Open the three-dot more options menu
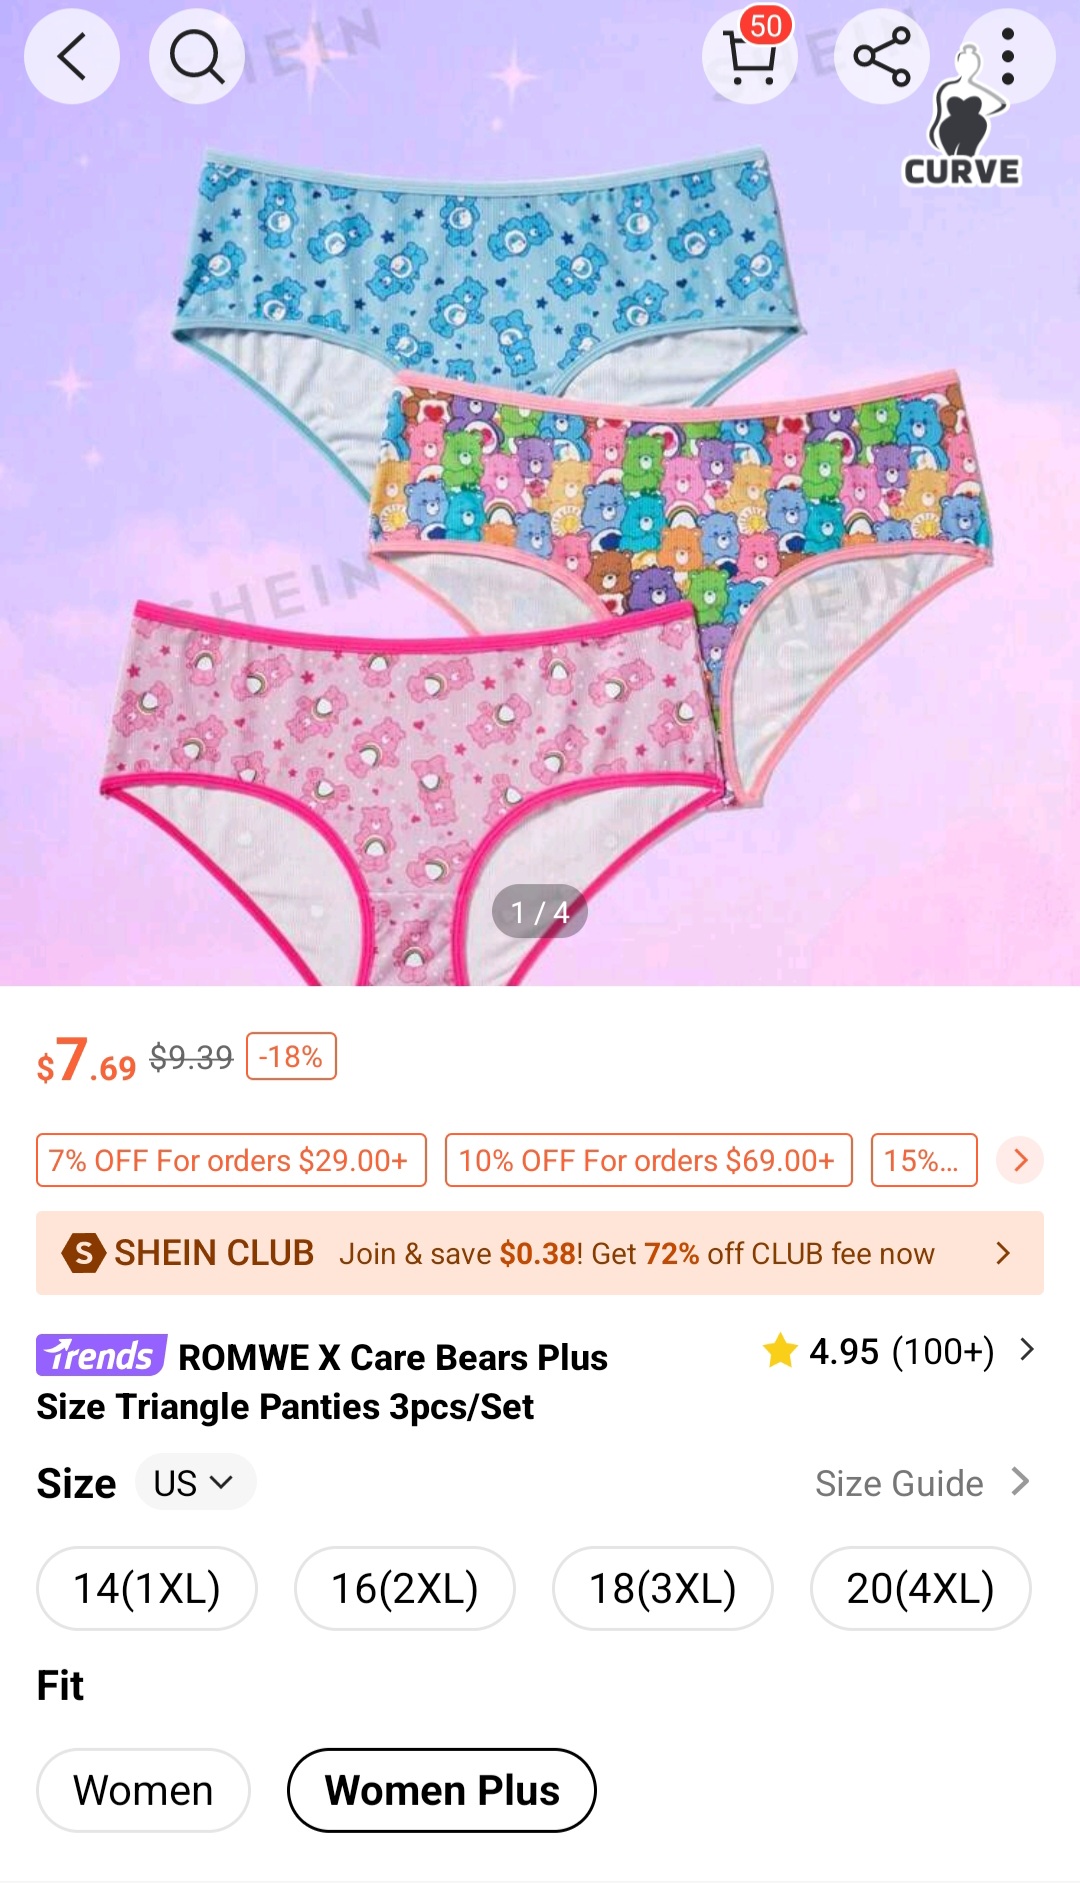1080x1883 pixels. [1008, 56]
